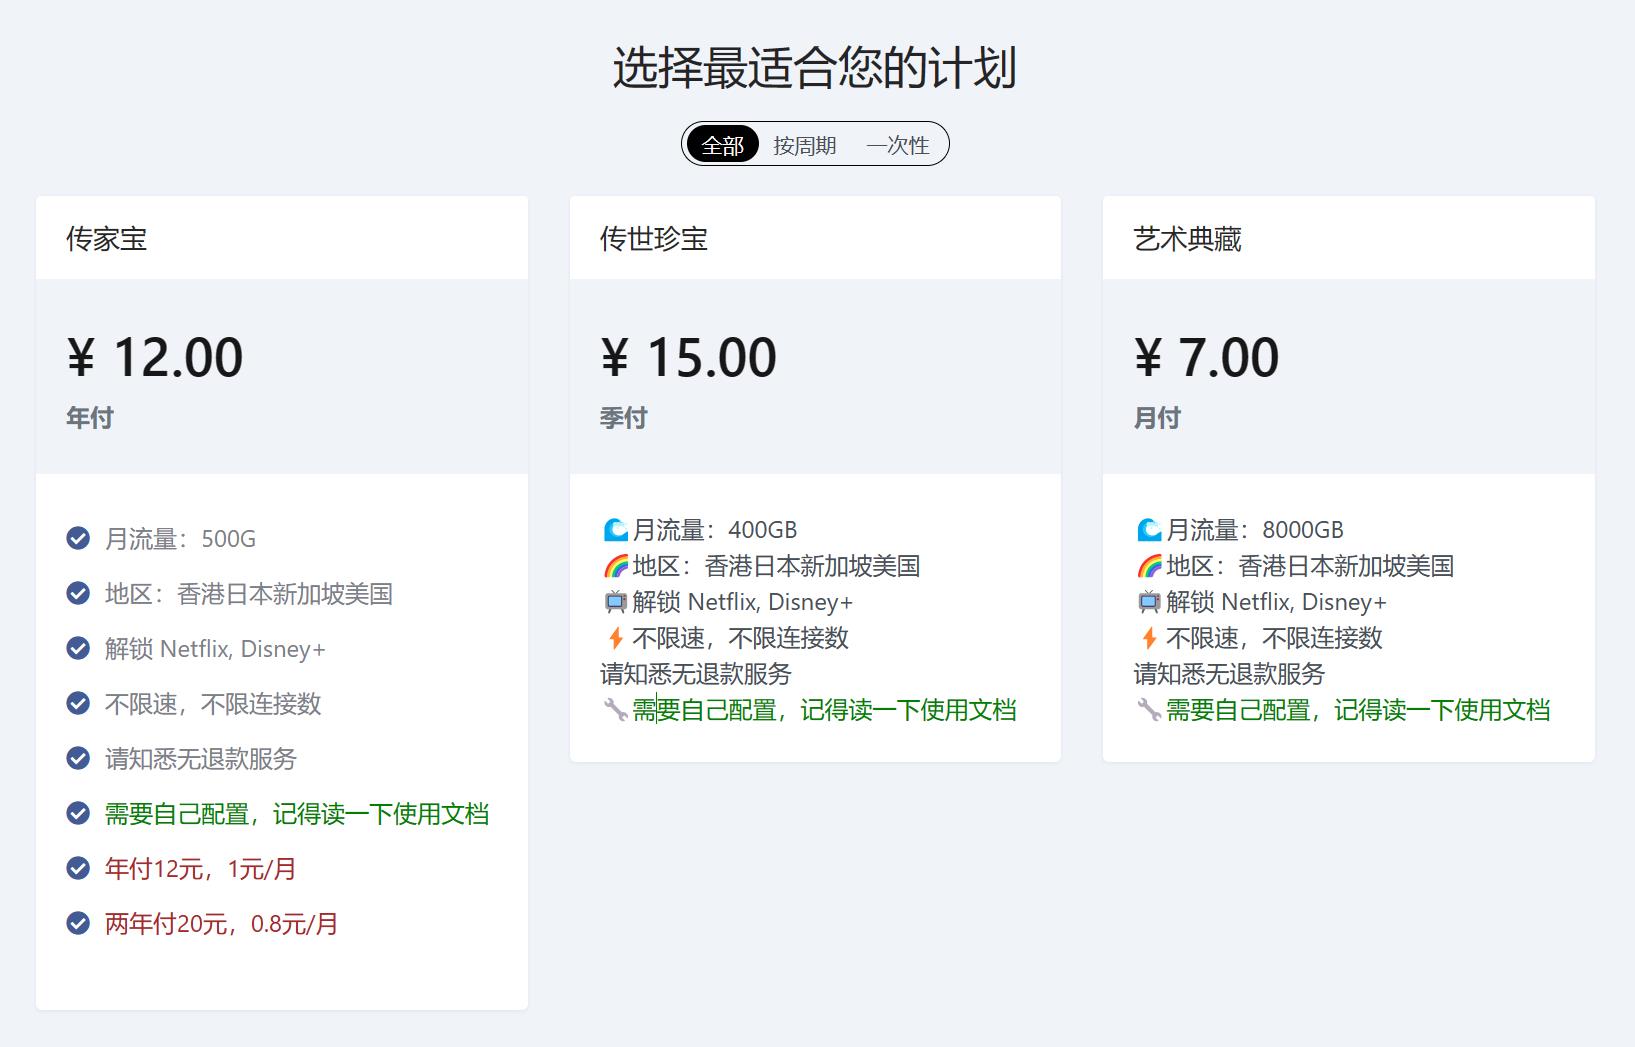Click the 两年付20元，0.8元/月 text
The width and height of the screenshot is (1635, 1047).
point(222,924)
